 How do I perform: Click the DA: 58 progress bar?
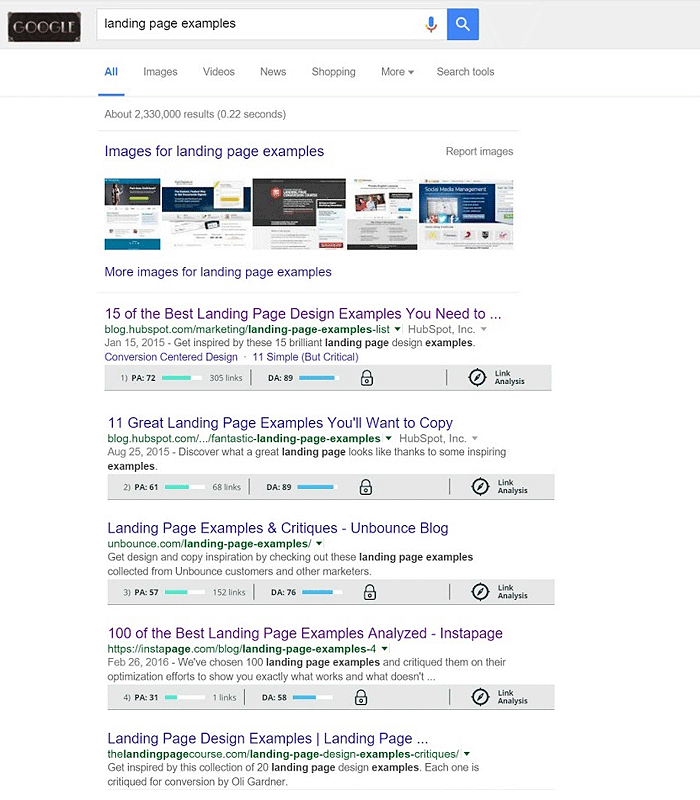coord(313,697)
